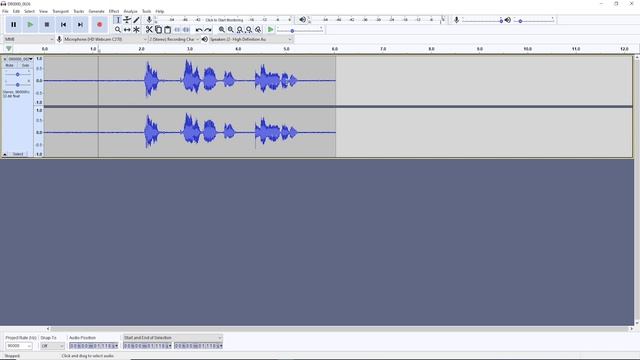Open the Transport menu
Viewport: 640px width, 360px height.
pos(61,11)
